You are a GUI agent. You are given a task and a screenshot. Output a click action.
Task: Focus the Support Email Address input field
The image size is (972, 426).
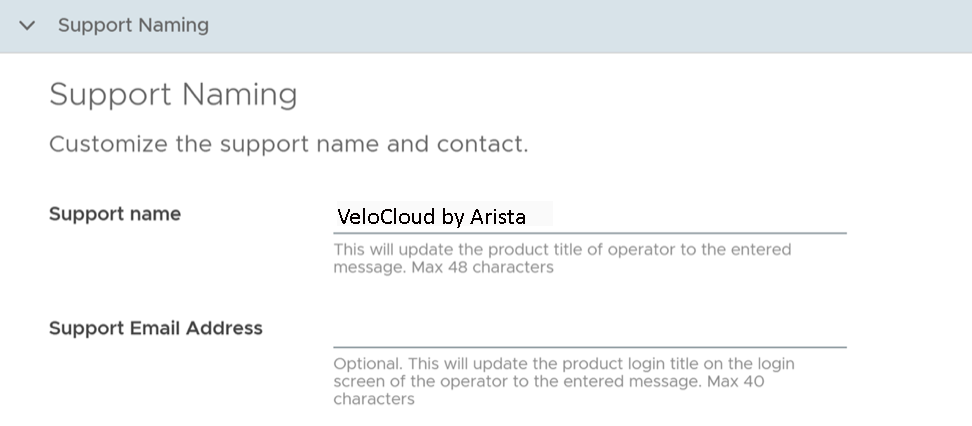click(x=589, y=330)
